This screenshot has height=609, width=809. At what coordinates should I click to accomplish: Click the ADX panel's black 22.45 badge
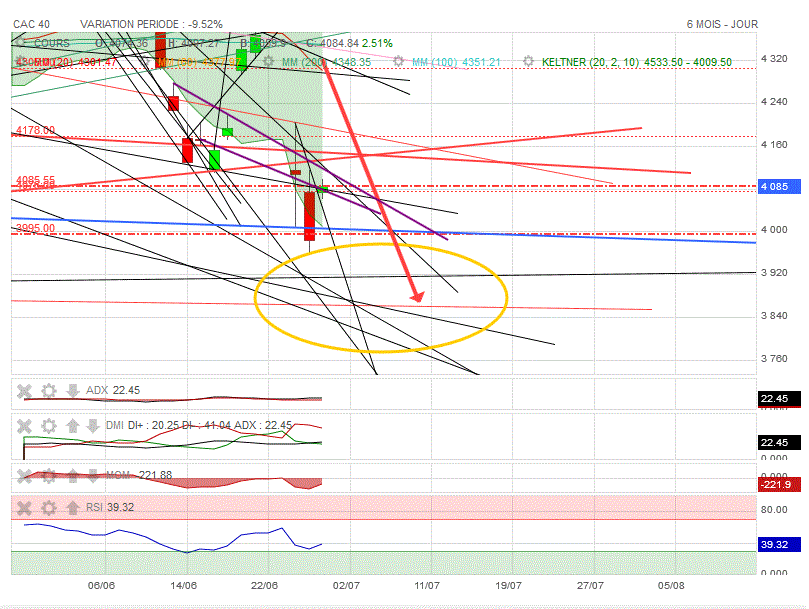(x=780, y=398)
